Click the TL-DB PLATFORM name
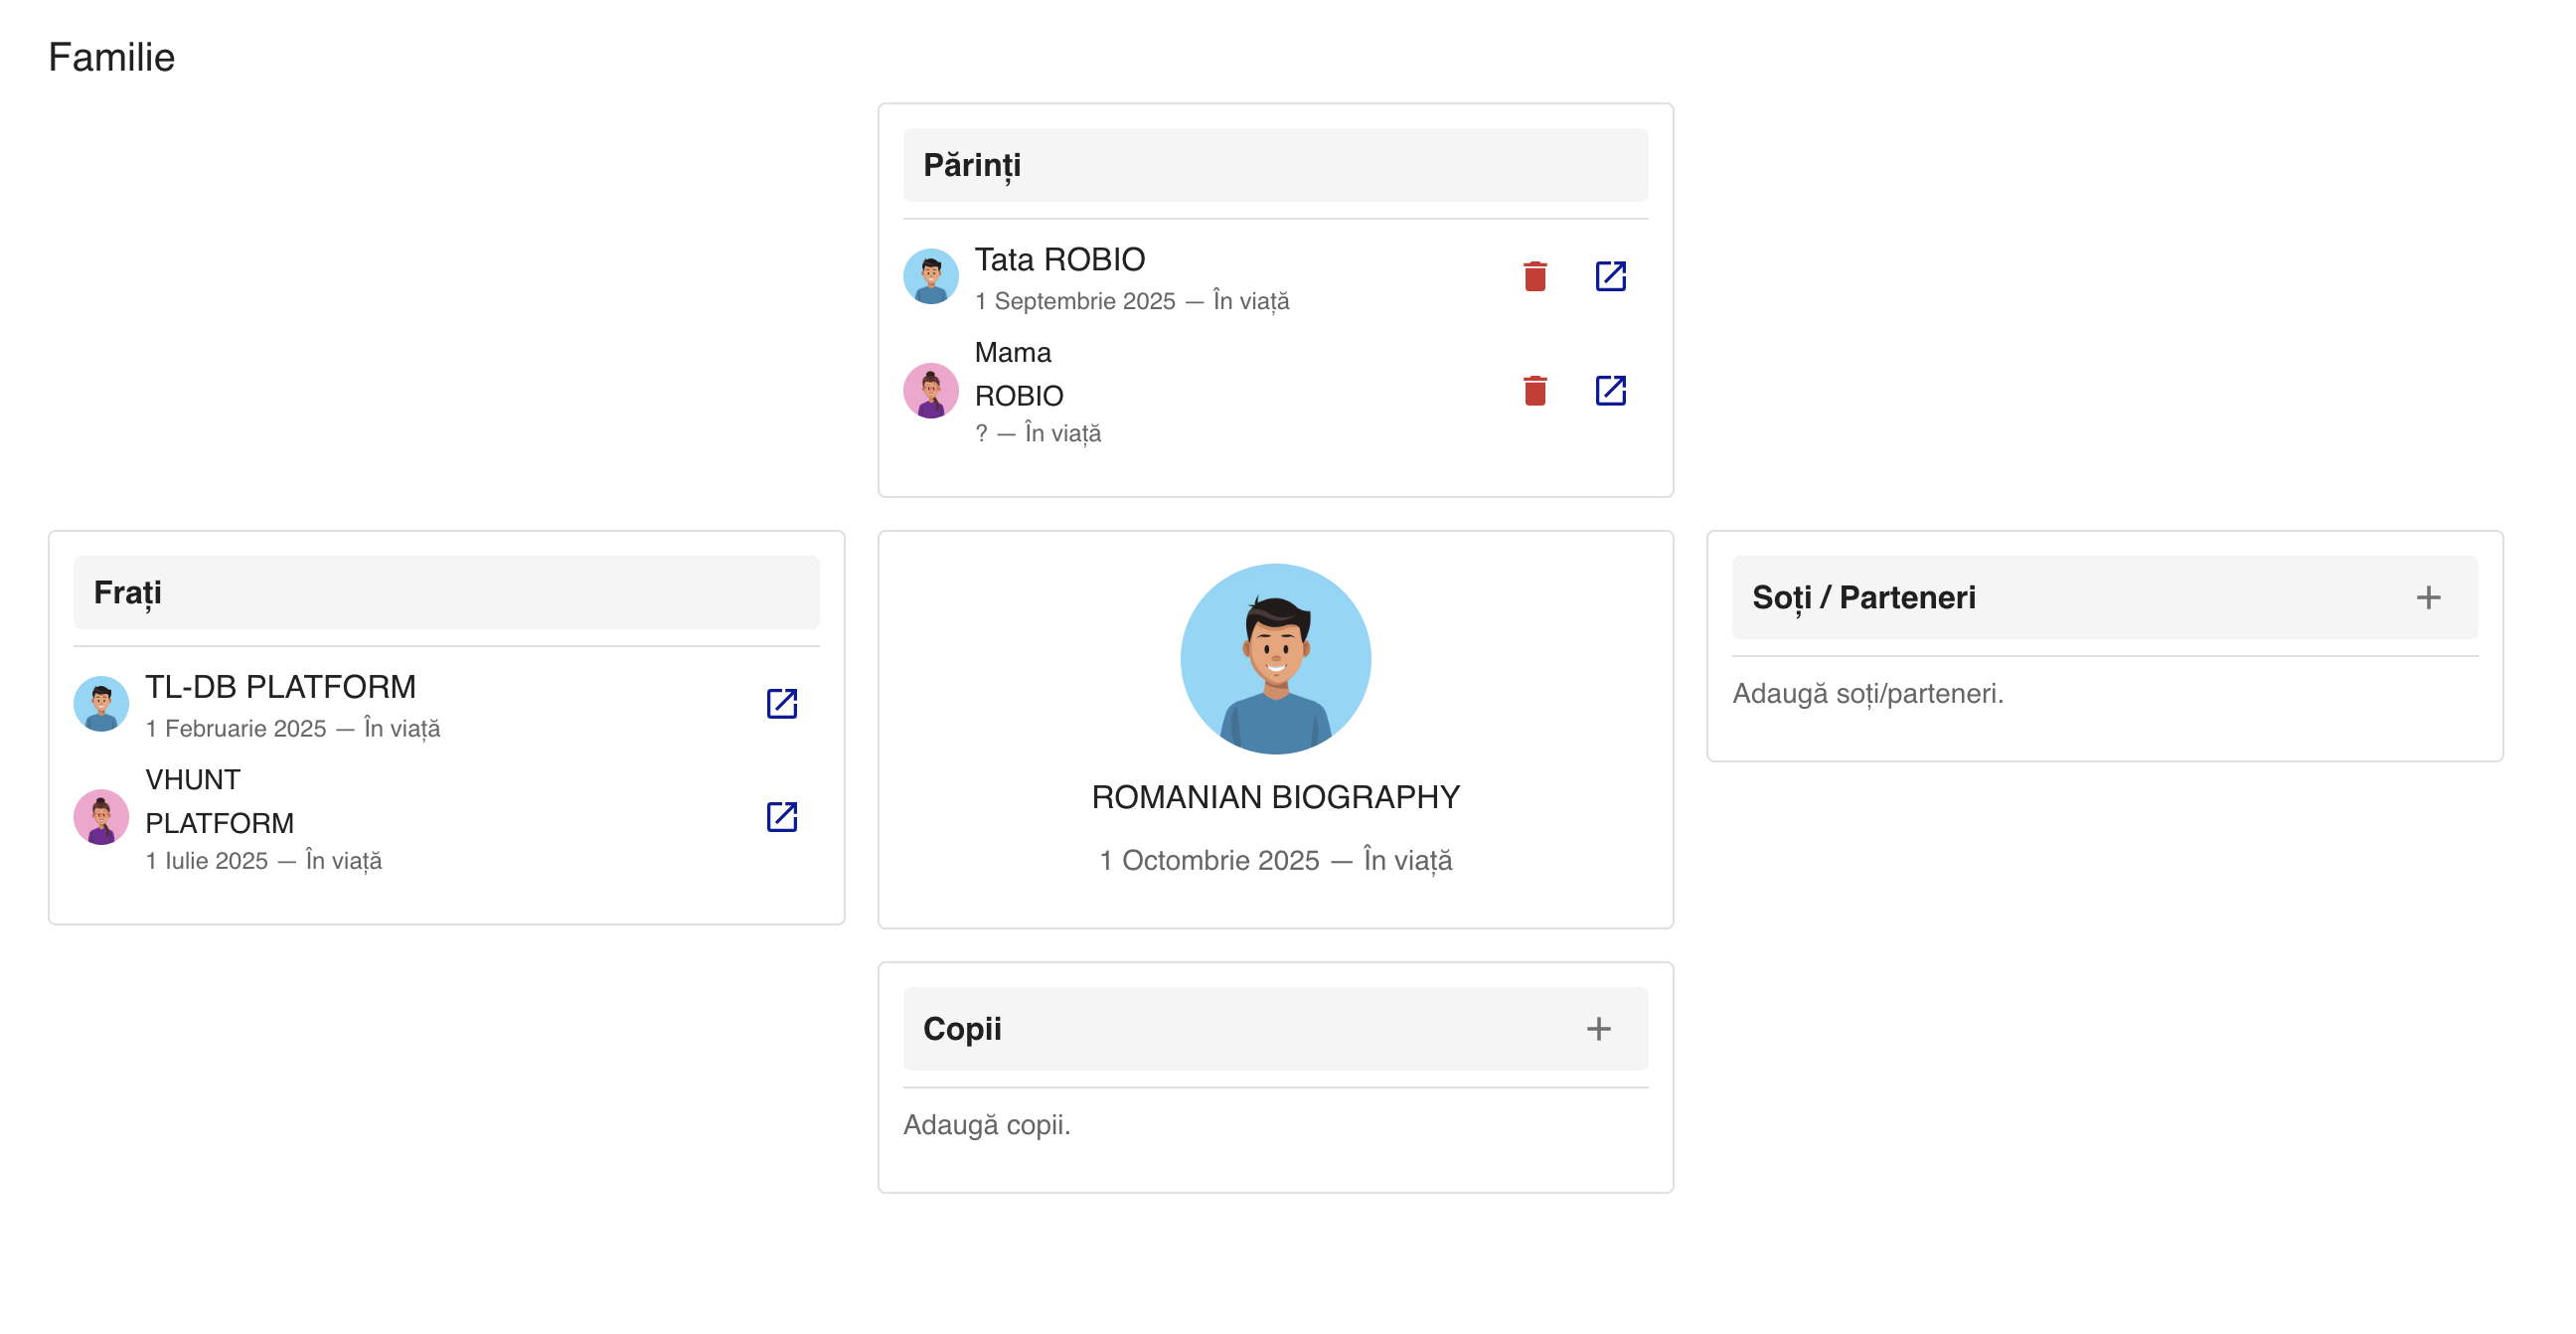 [x=280, y=687]
